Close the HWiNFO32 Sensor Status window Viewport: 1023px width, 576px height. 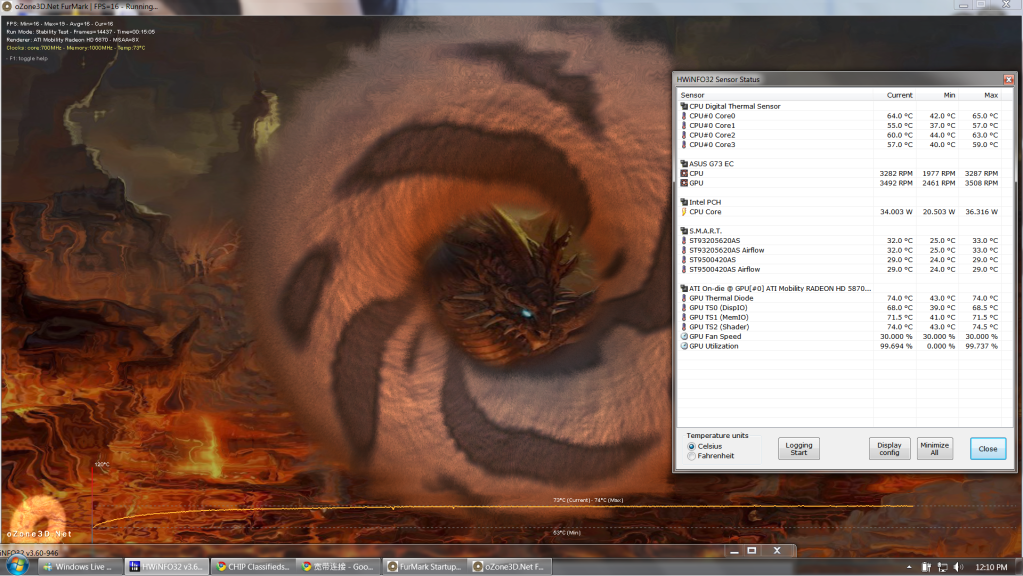tap(1008, 80)
